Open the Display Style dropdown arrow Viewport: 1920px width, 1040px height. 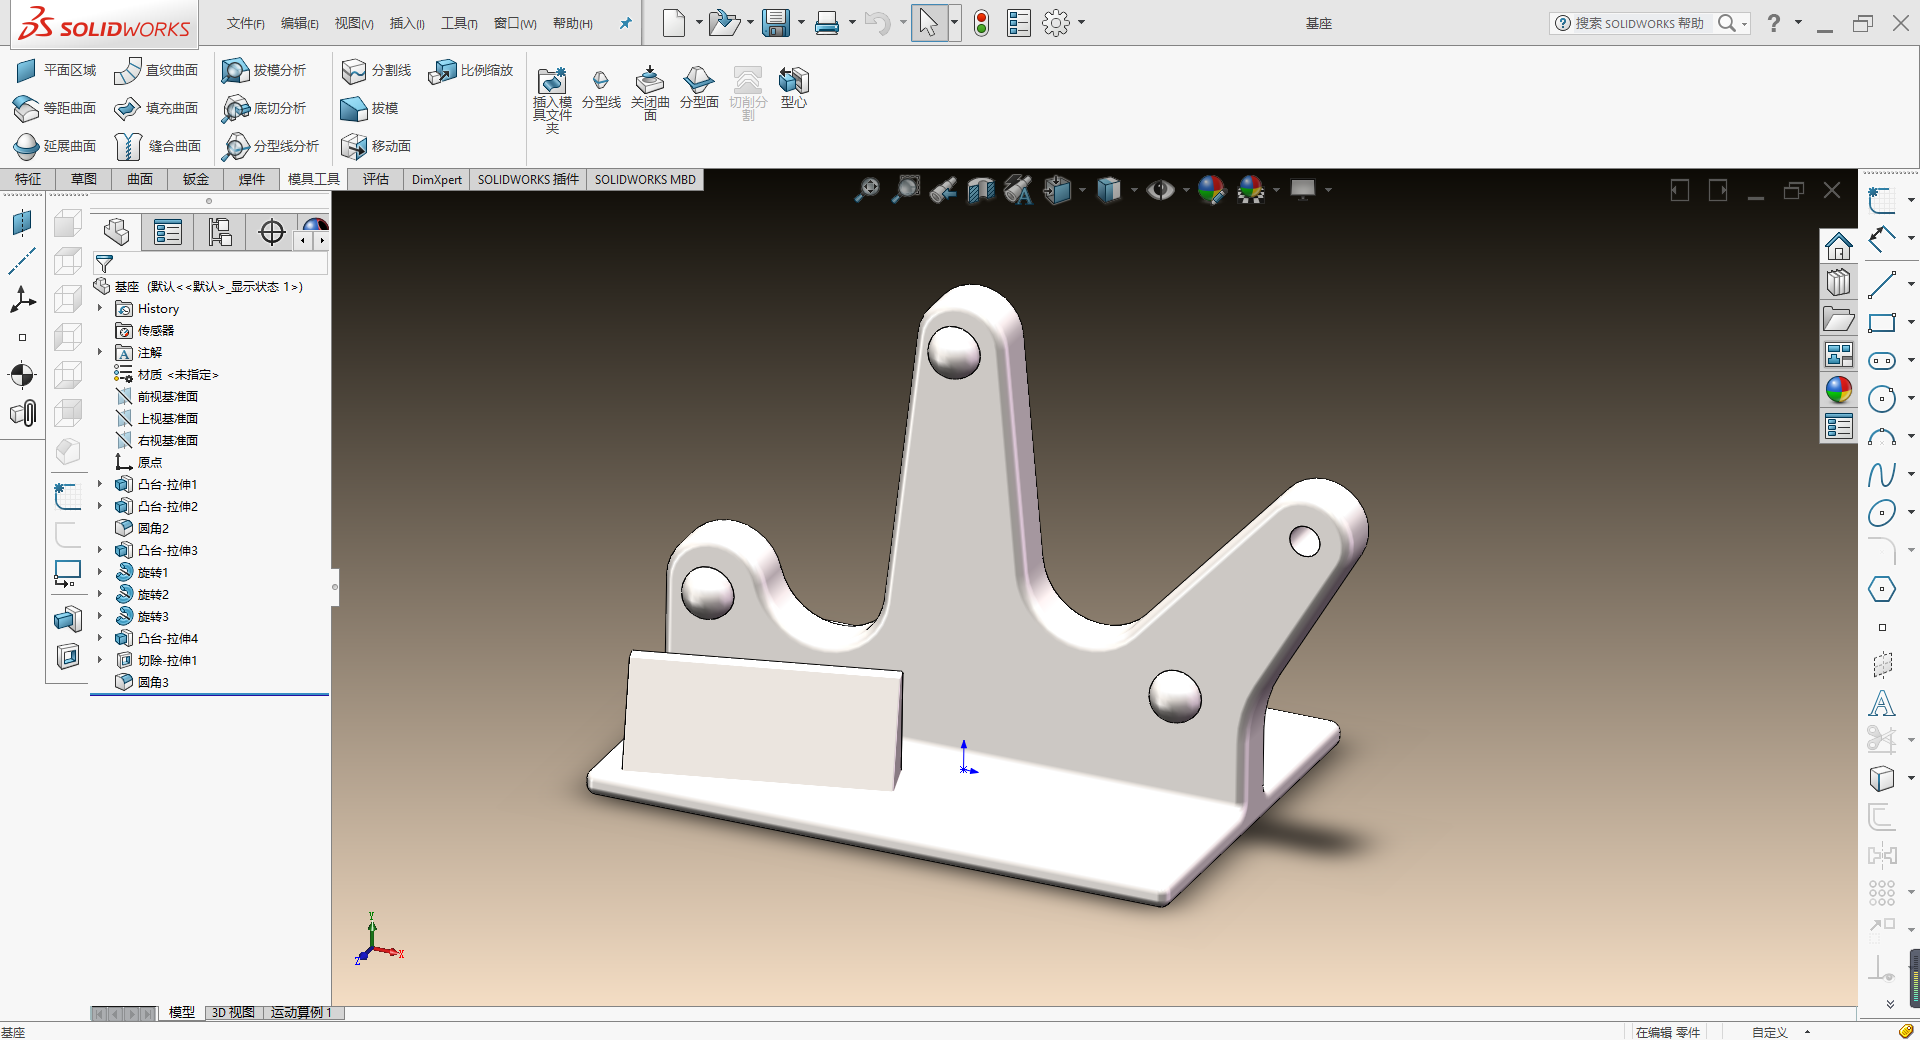[1133, 189]
